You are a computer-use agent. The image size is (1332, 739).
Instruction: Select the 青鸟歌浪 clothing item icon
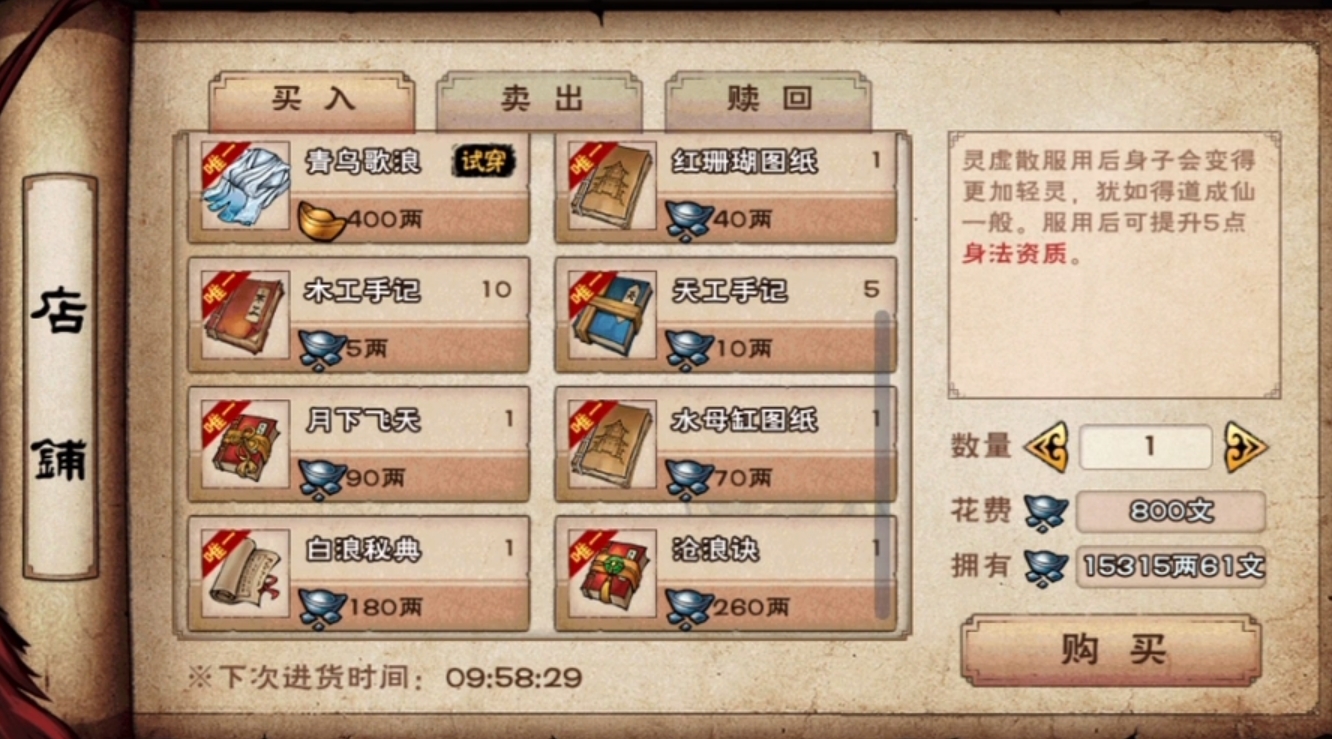coord(246,185)
